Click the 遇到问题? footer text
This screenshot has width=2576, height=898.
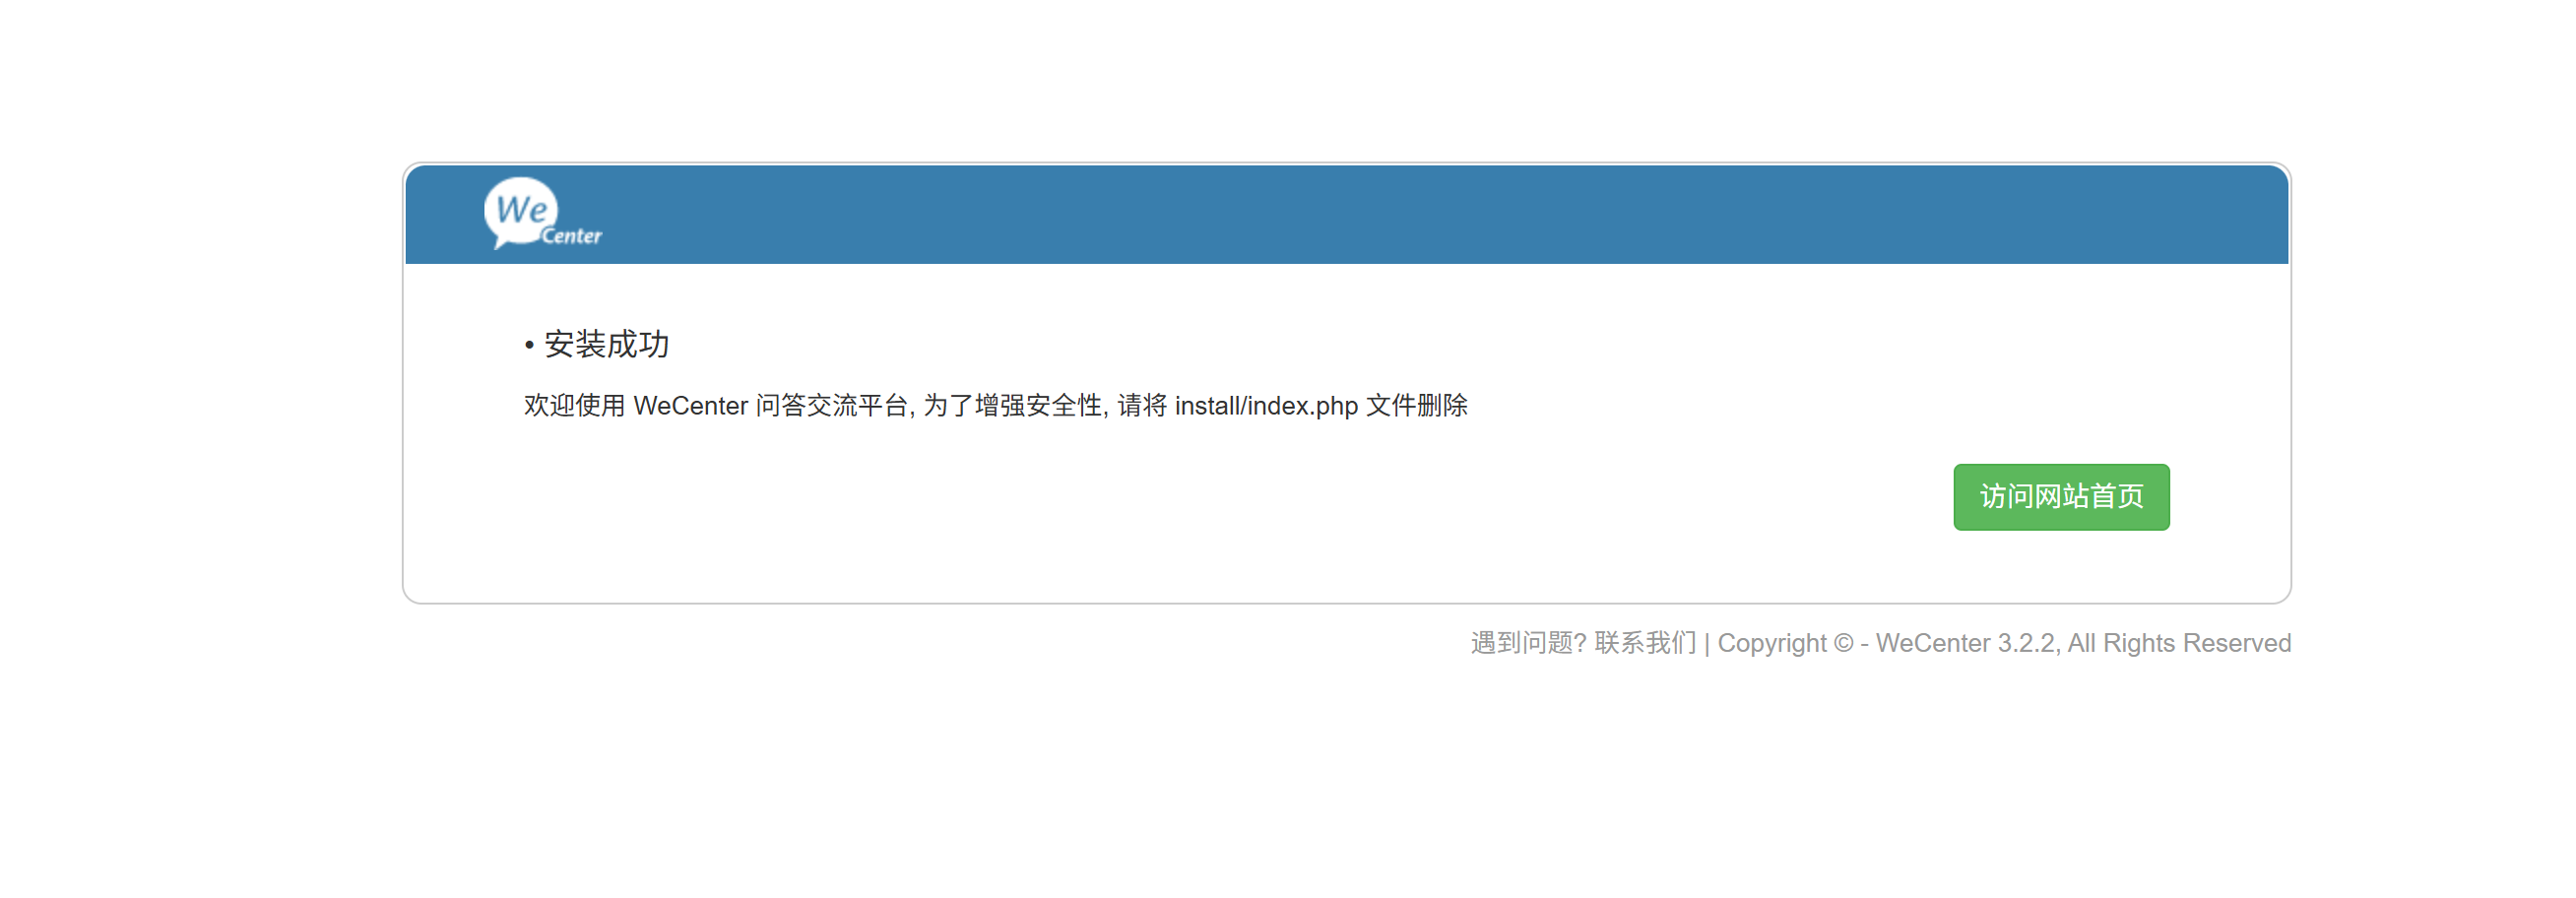(1528, 643)
